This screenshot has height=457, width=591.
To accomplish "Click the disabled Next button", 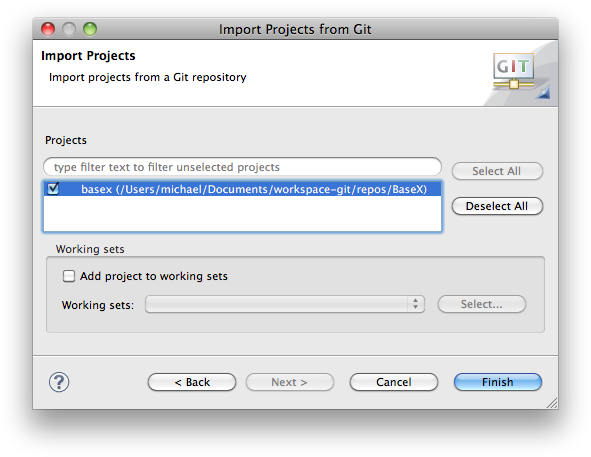I will tap(289, 382).
